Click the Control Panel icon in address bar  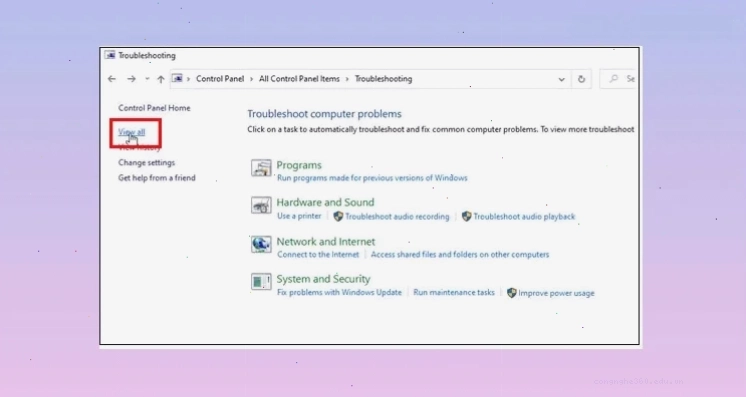pos(177,78)
